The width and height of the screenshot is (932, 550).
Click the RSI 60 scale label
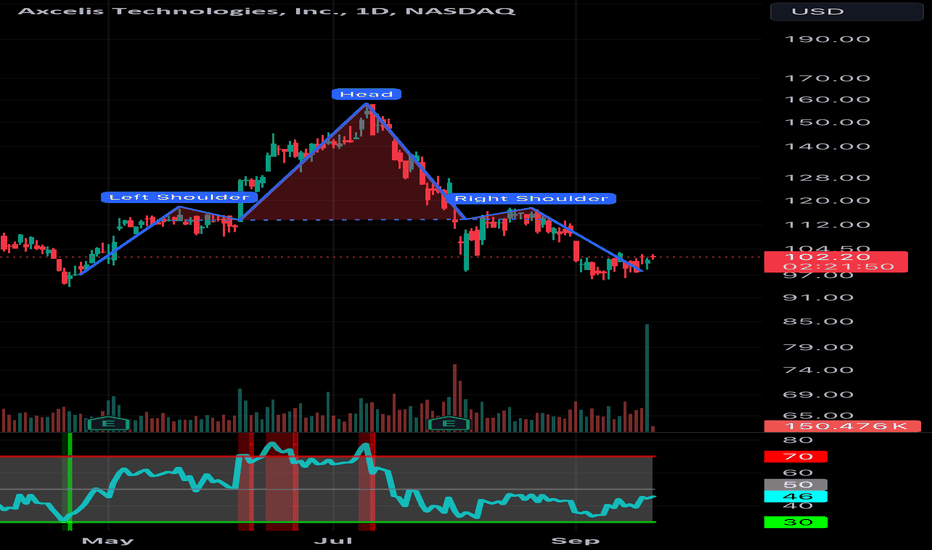coord(798,473)
